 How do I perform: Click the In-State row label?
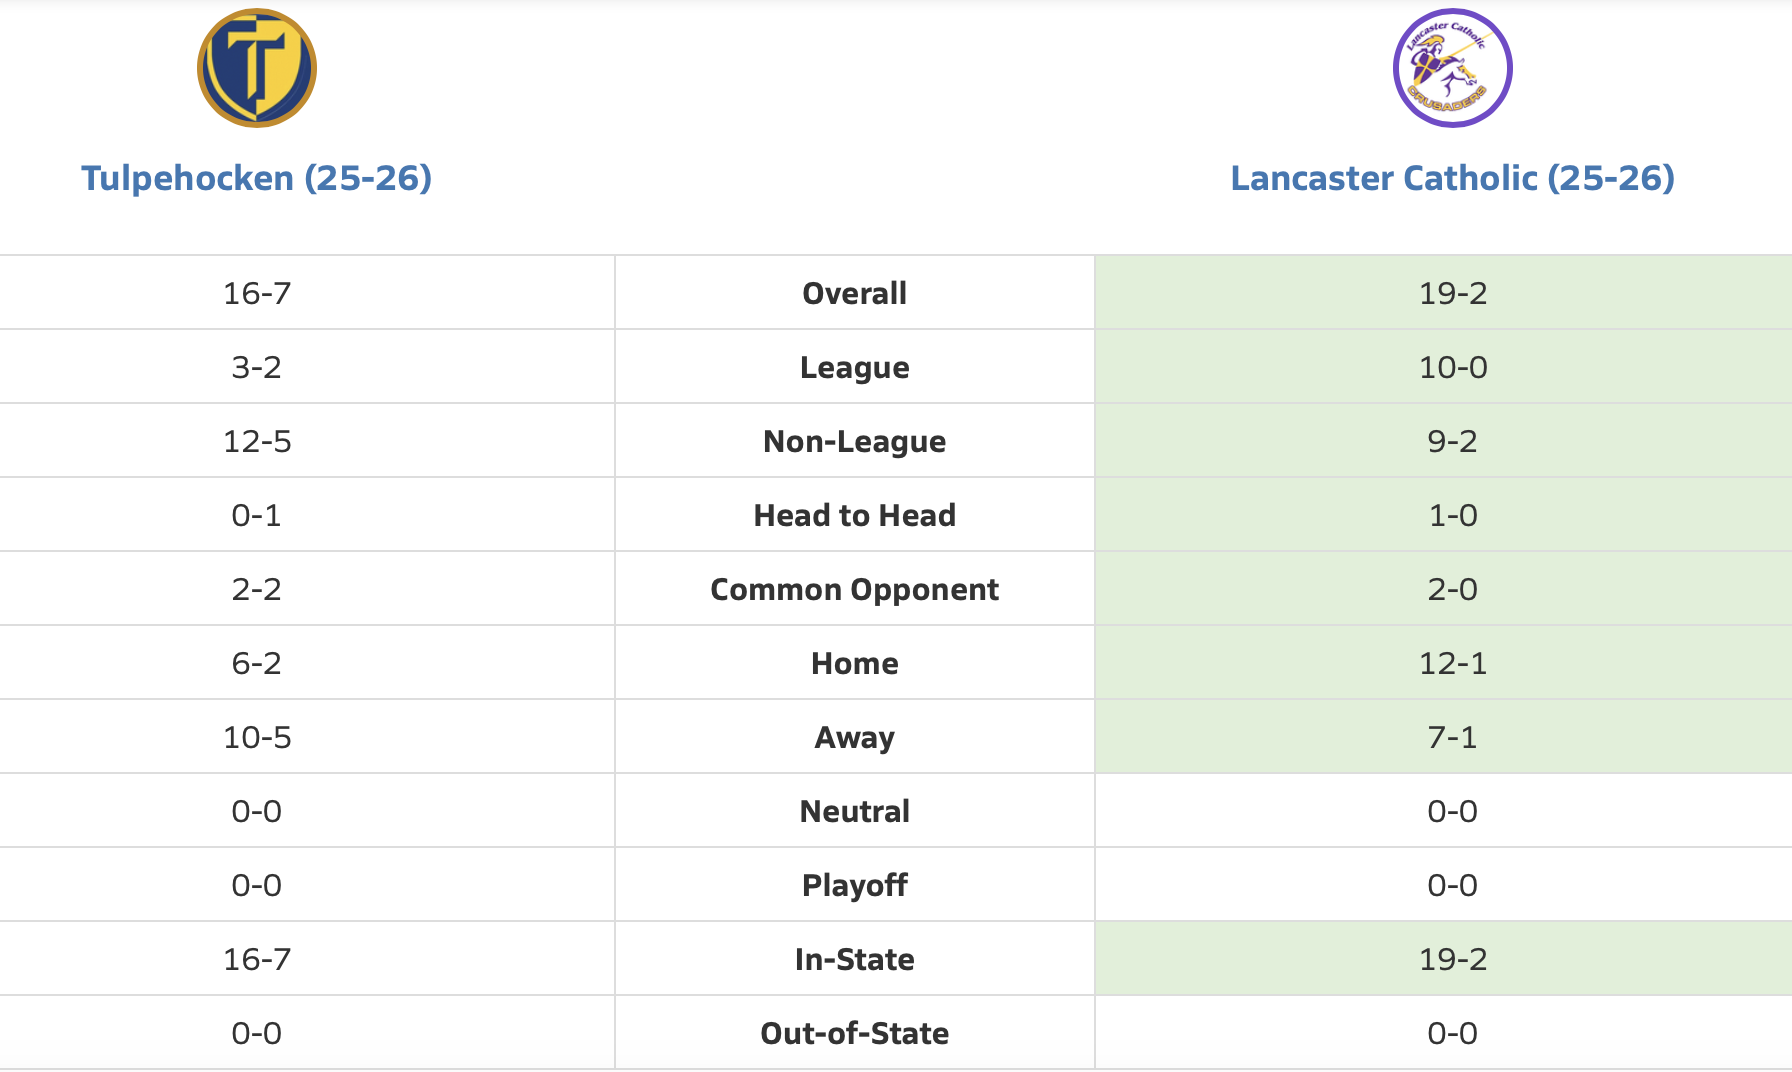click(x=854, y=959)
